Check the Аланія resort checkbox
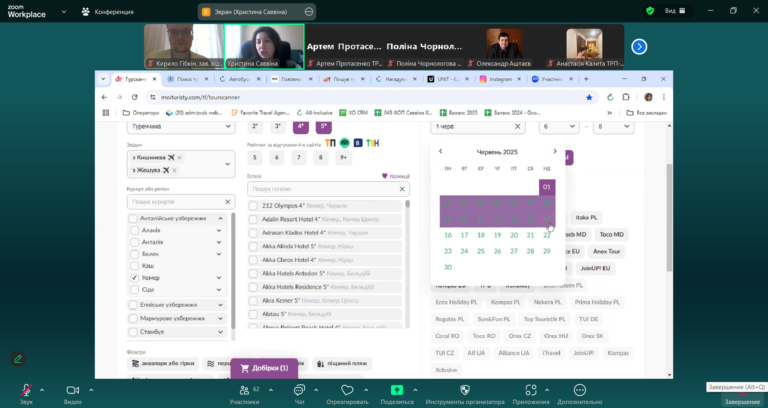This screenshot has height=408, width=768. pyautogui.click(x=135, y=230)
